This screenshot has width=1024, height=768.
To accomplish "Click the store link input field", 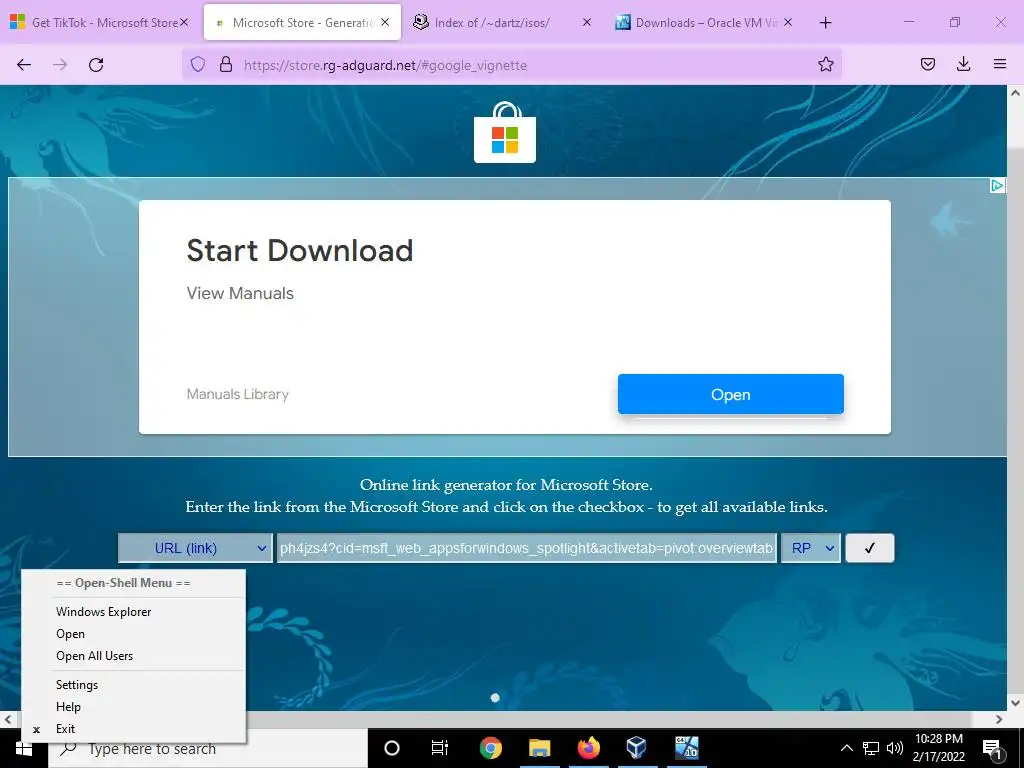I will (526, 548).
